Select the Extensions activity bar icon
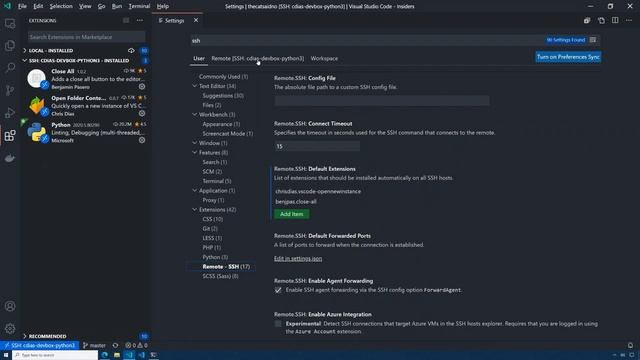640x360 pixels. point(10,135)
